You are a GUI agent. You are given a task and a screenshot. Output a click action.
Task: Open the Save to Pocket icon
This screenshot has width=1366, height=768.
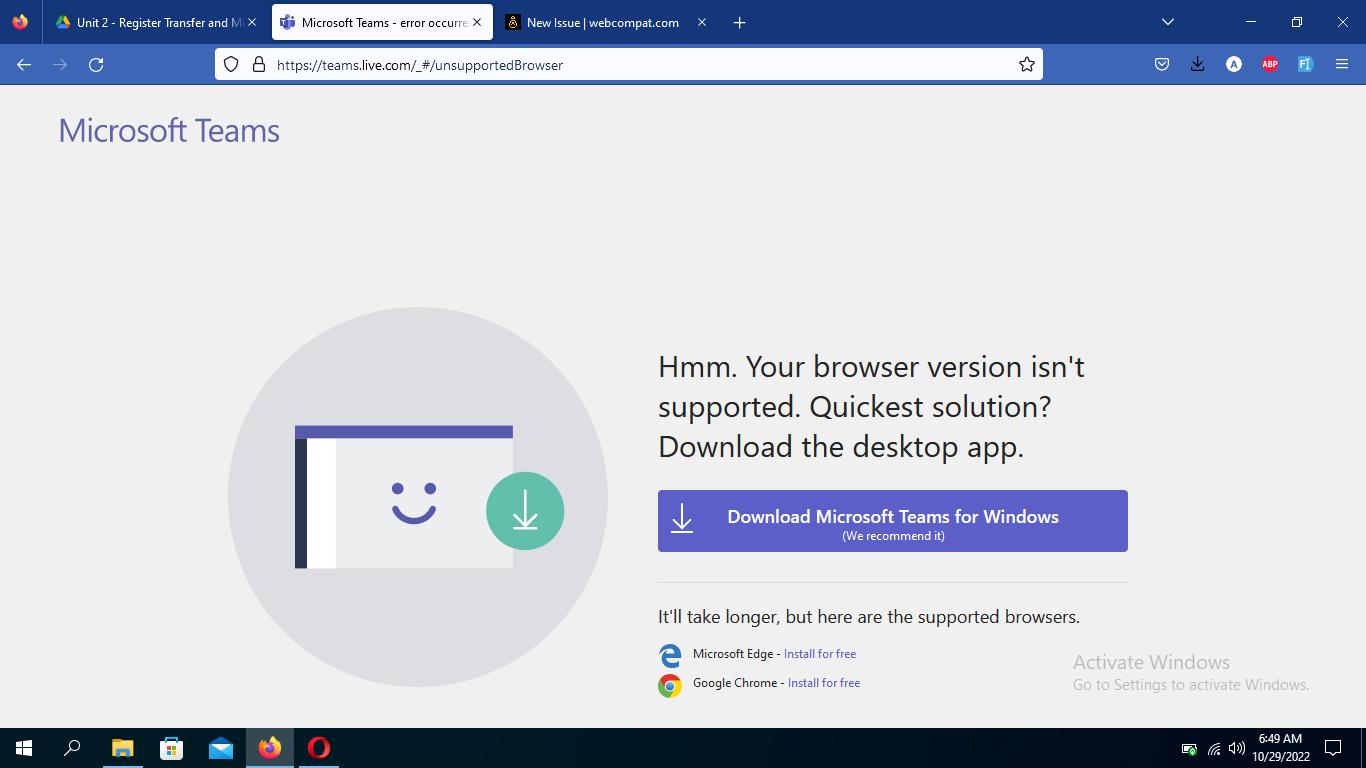click(1162, 65)
